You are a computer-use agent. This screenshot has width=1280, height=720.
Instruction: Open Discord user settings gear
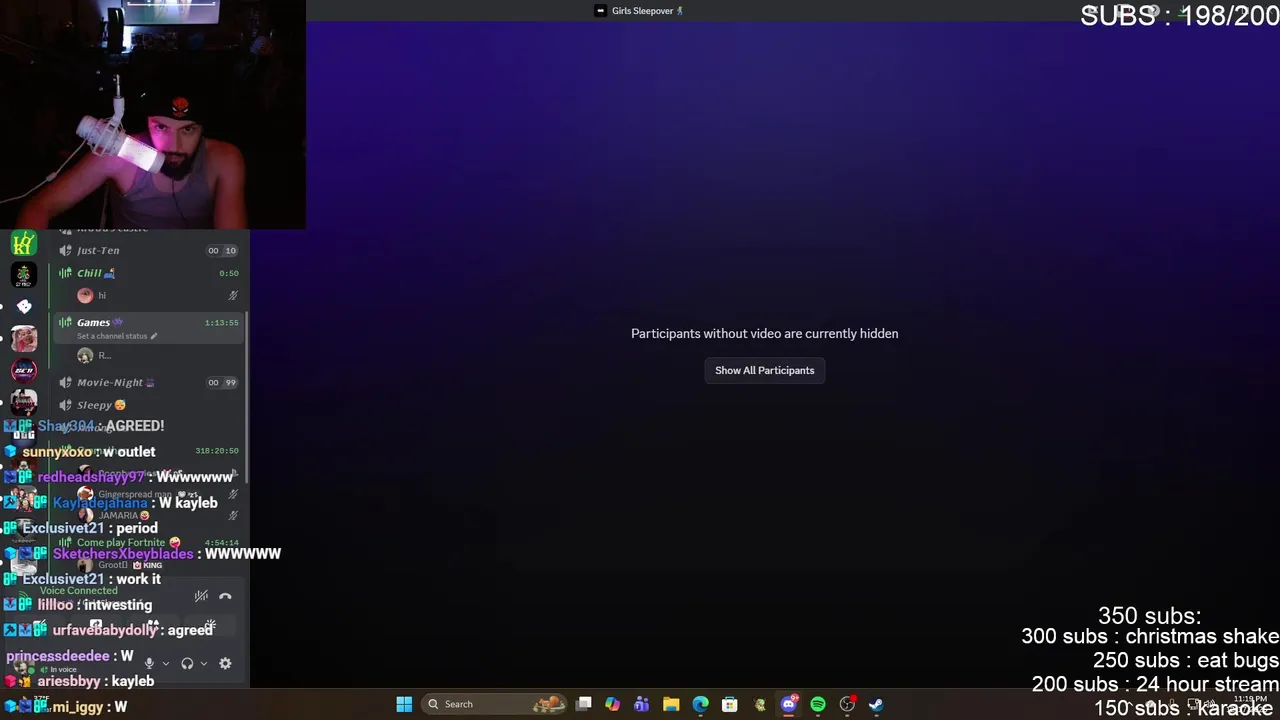225,663
